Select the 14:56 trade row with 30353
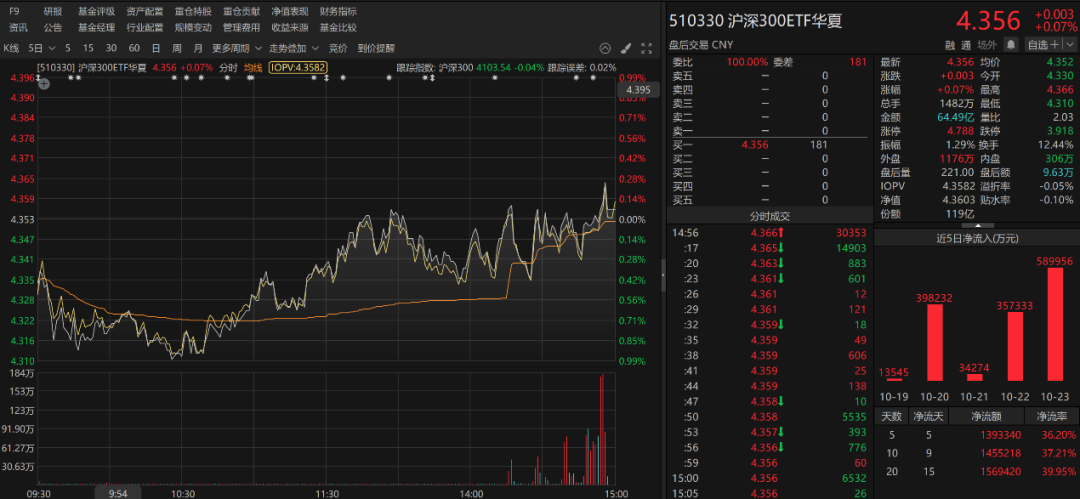1080x499 pixels. coord(769,233)
